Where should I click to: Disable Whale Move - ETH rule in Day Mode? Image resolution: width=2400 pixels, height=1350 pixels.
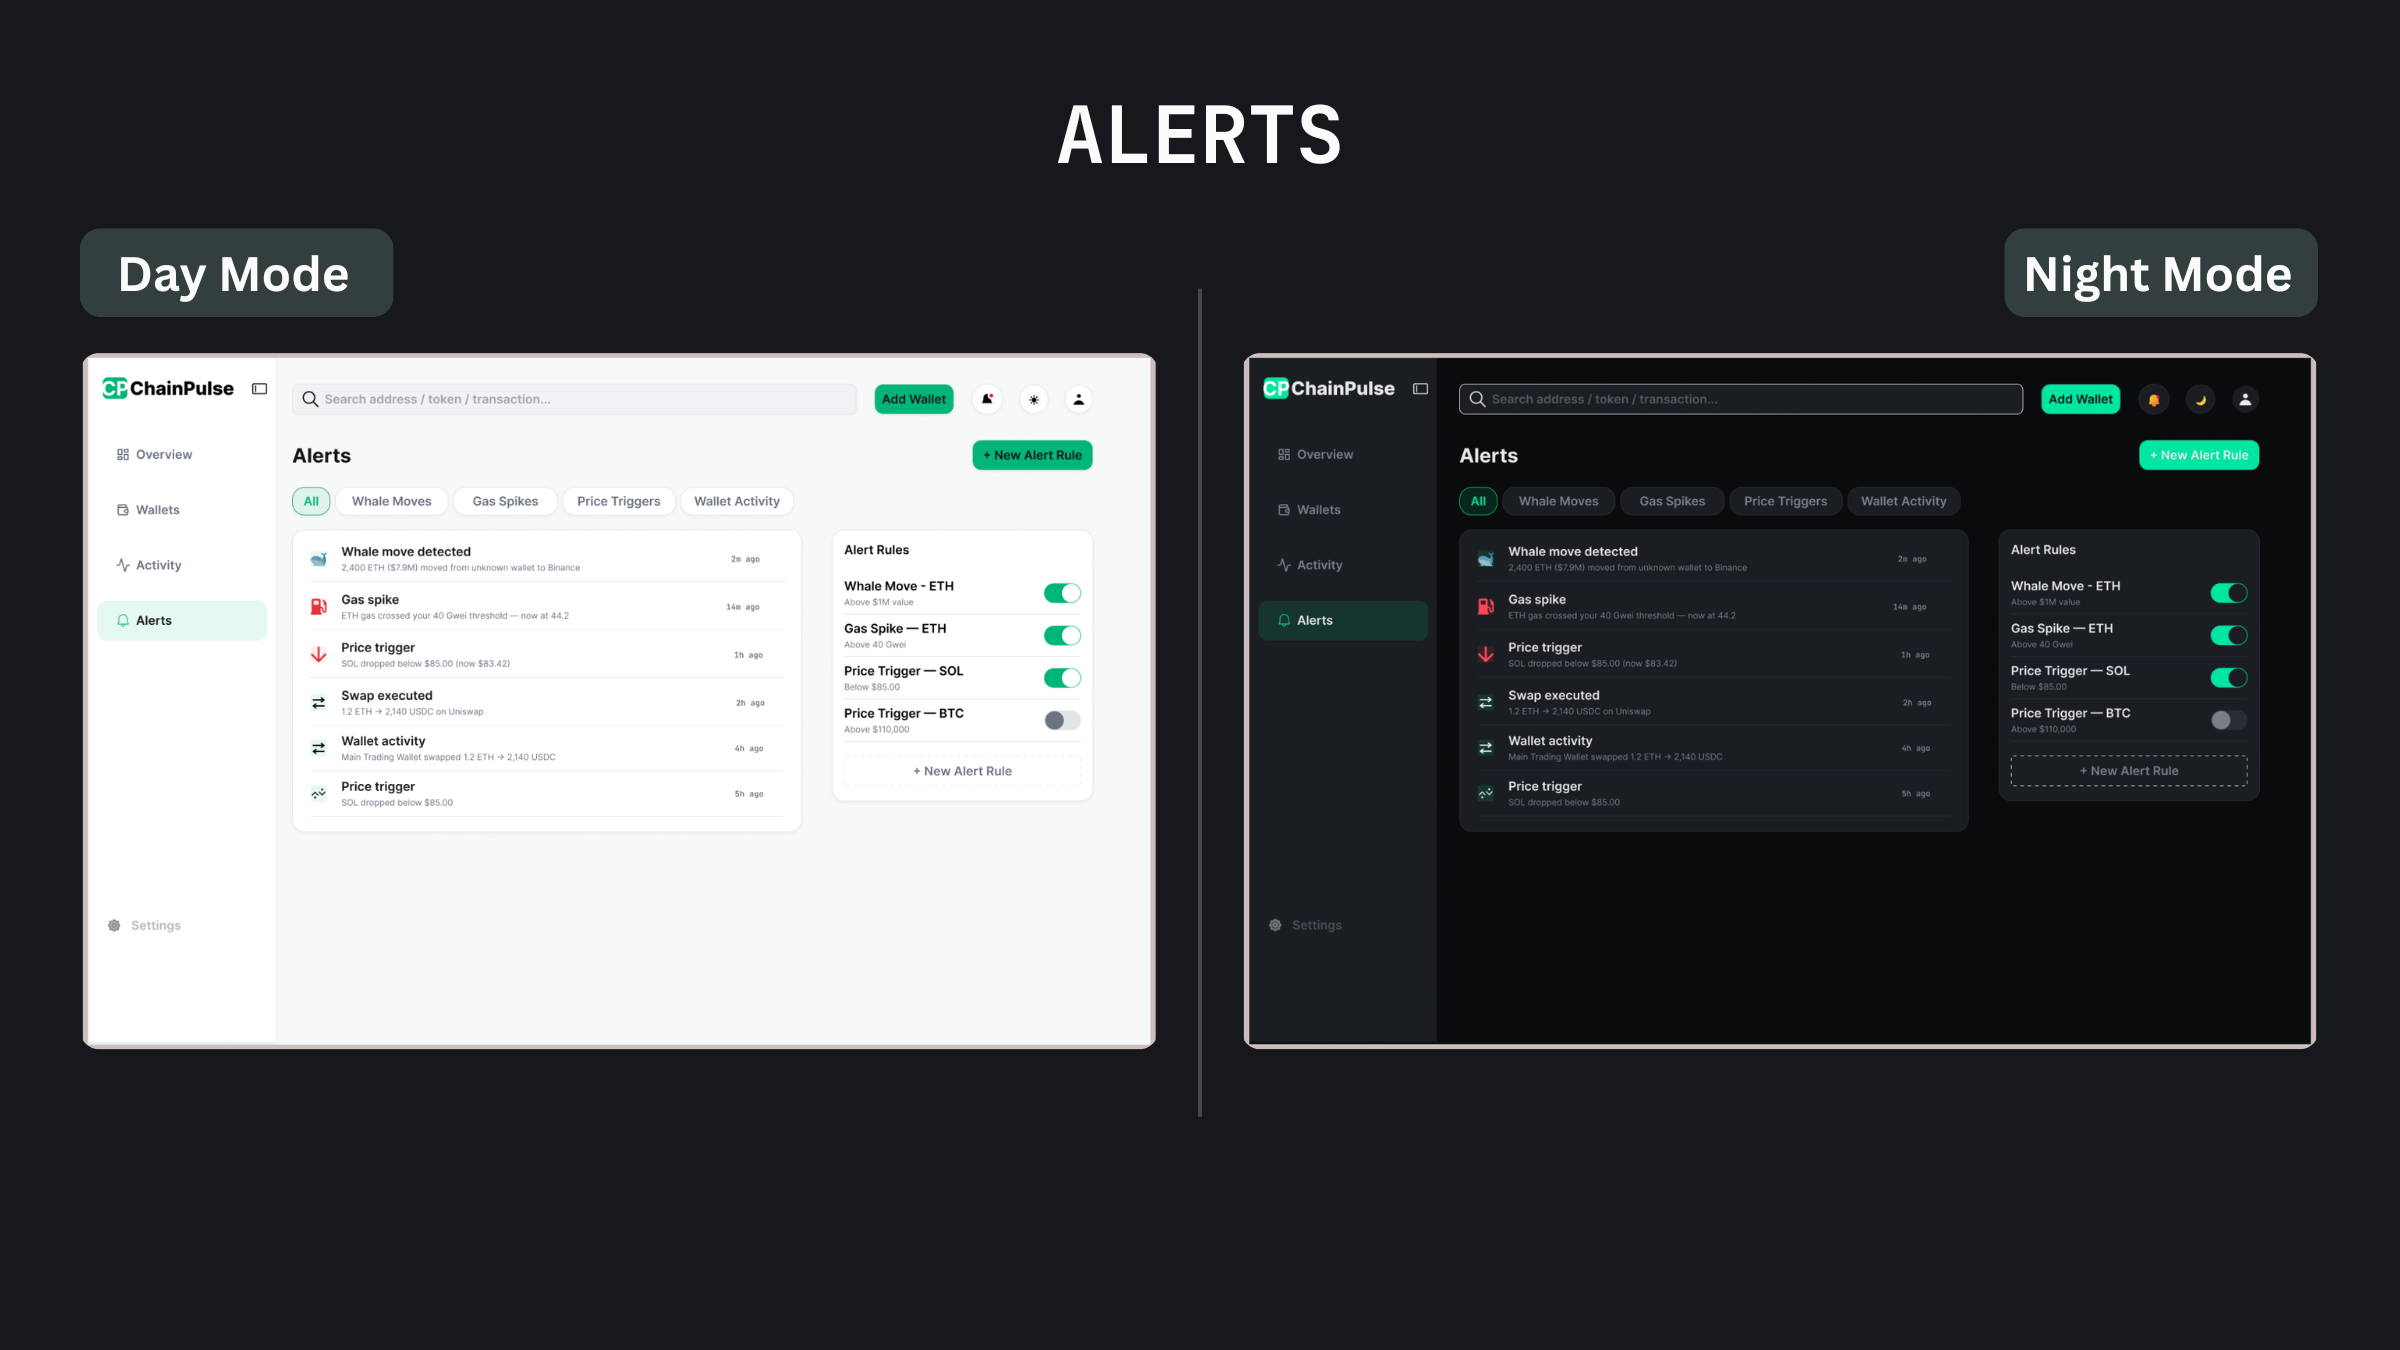(1062, 593)
